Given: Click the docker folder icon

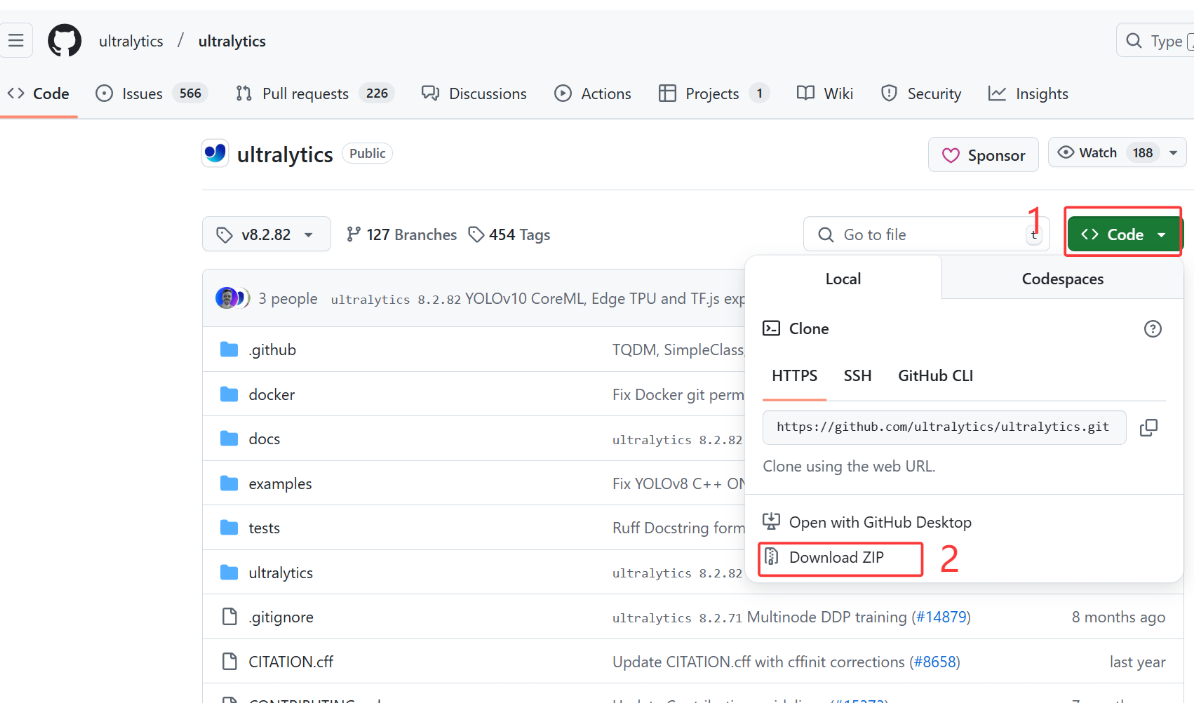Looking at the screenshot, I should pos(229,394).
